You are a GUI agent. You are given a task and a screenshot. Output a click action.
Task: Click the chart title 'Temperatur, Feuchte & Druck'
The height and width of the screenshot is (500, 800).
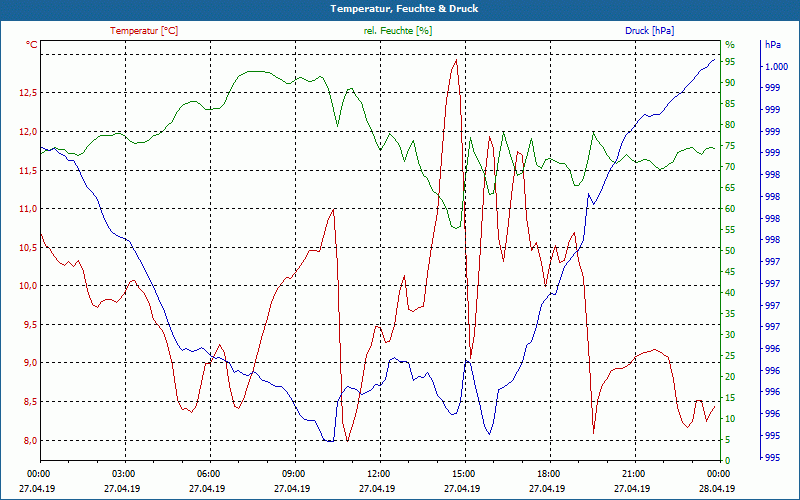pos(404,9)
